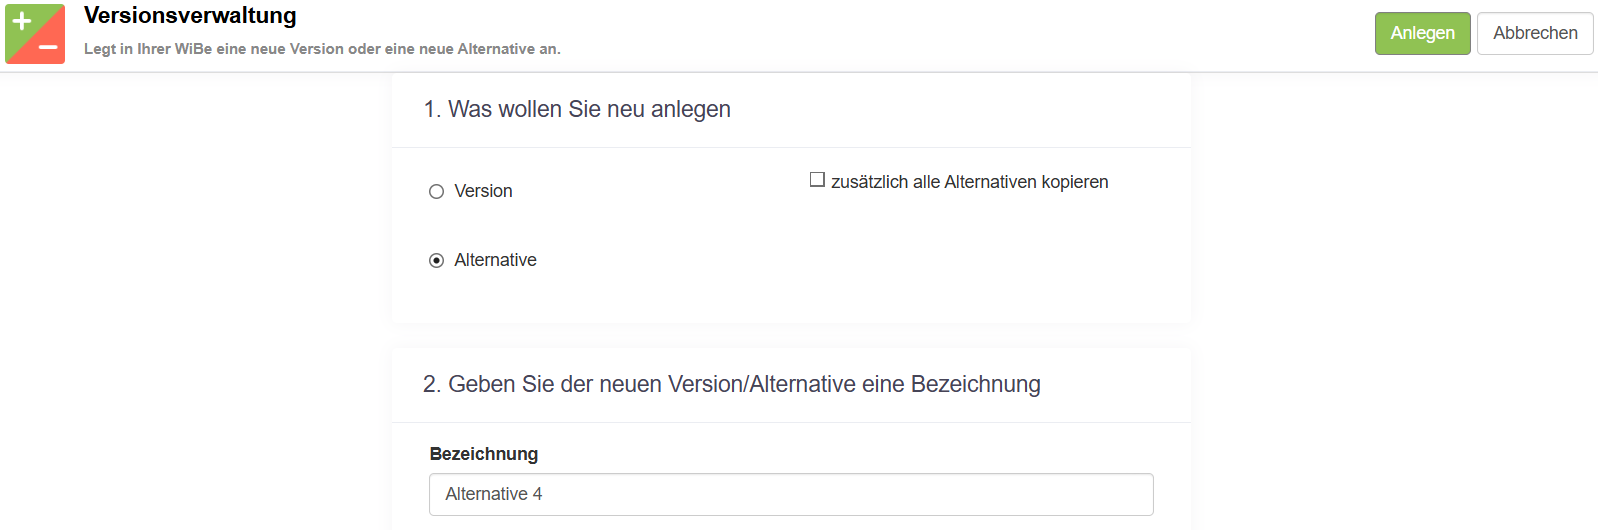This screenshot has height=530, width=1598.
Task: Enable the 'zusätzlich alle Alternativen kopieren' checkbox
Action: coord(817,180)
